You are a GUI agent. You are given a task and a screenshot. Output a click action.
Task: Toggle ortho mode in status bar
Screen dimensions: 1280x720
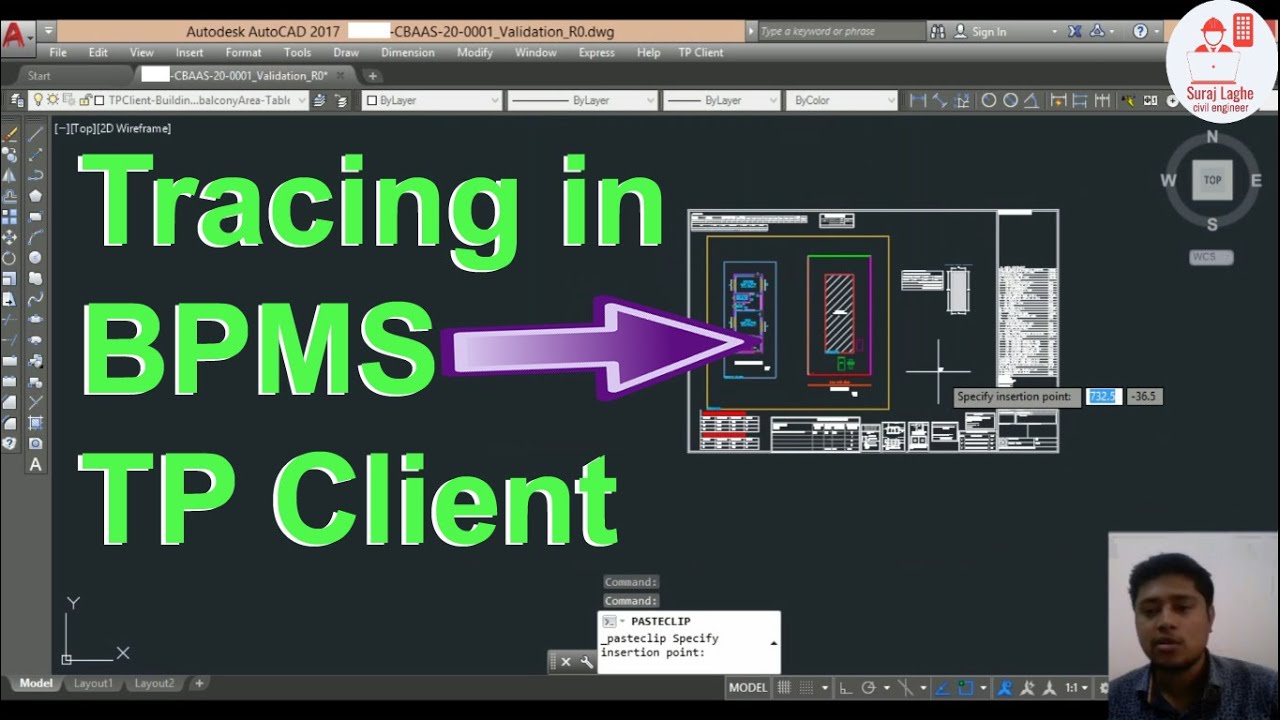tap(846, 688)
